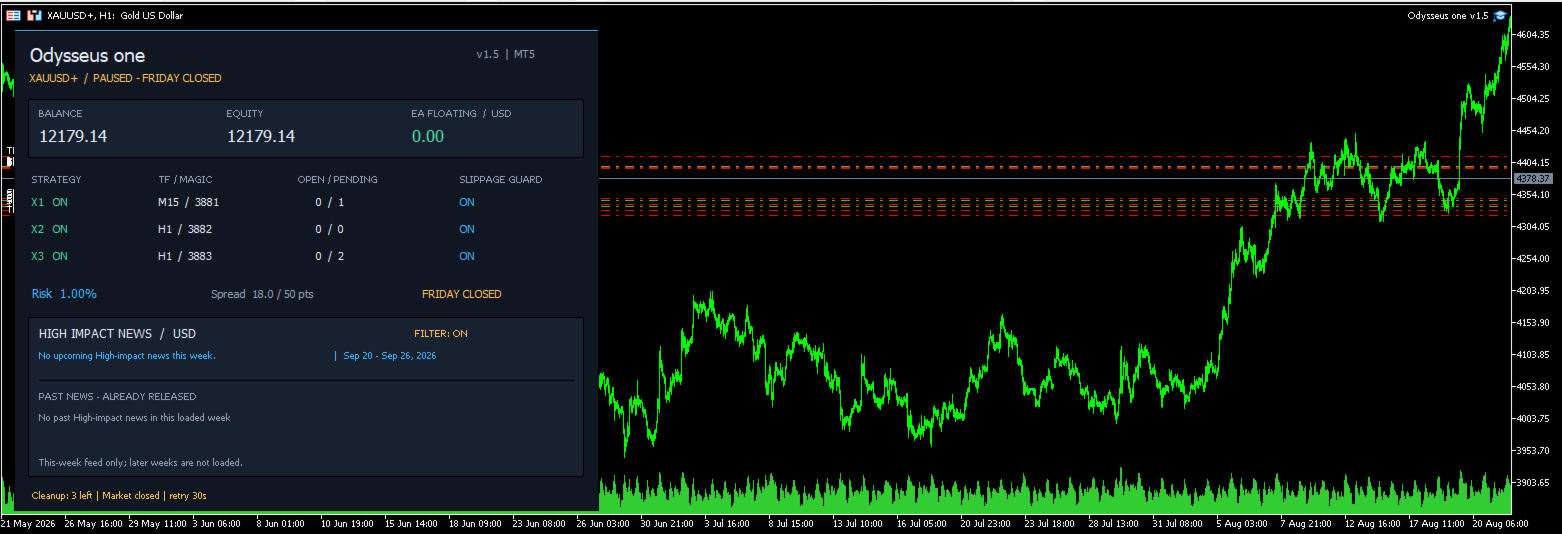Click the HIGH IMPACT NEWS / USD header
The height and width of the screenshot is (534, 1562).
pos(117,334)
